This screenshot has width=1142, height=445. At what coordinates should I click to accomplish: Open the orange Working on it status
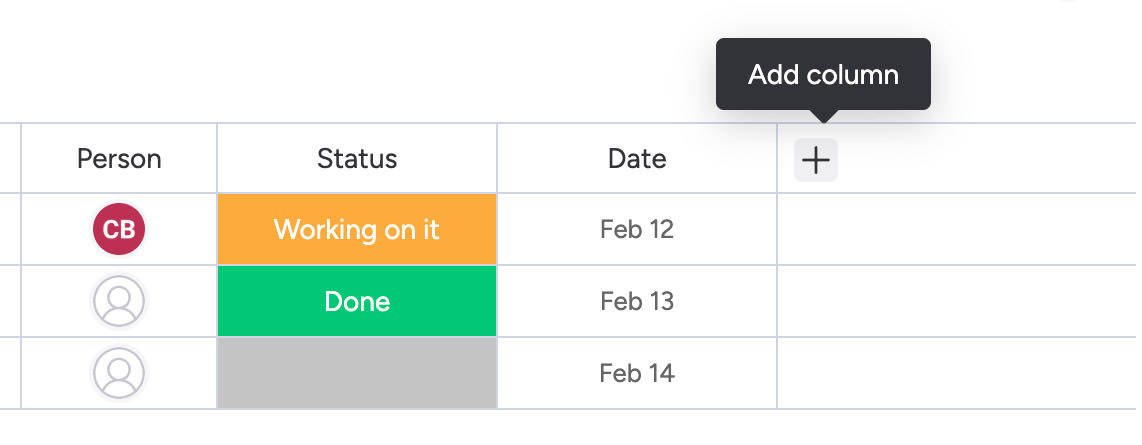coord(357,229)
